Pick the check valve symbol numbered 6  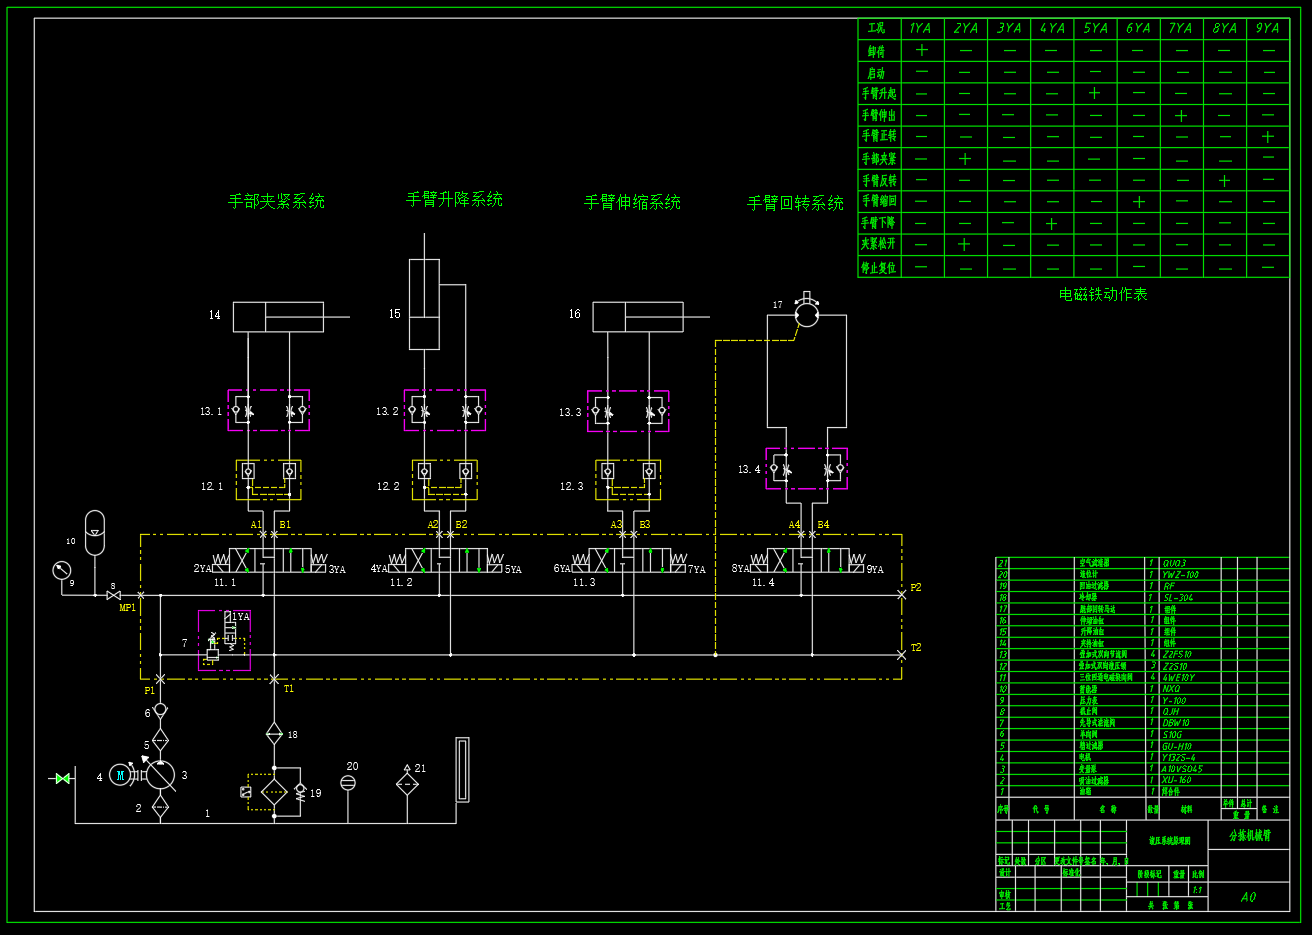[x=160, y=710]
